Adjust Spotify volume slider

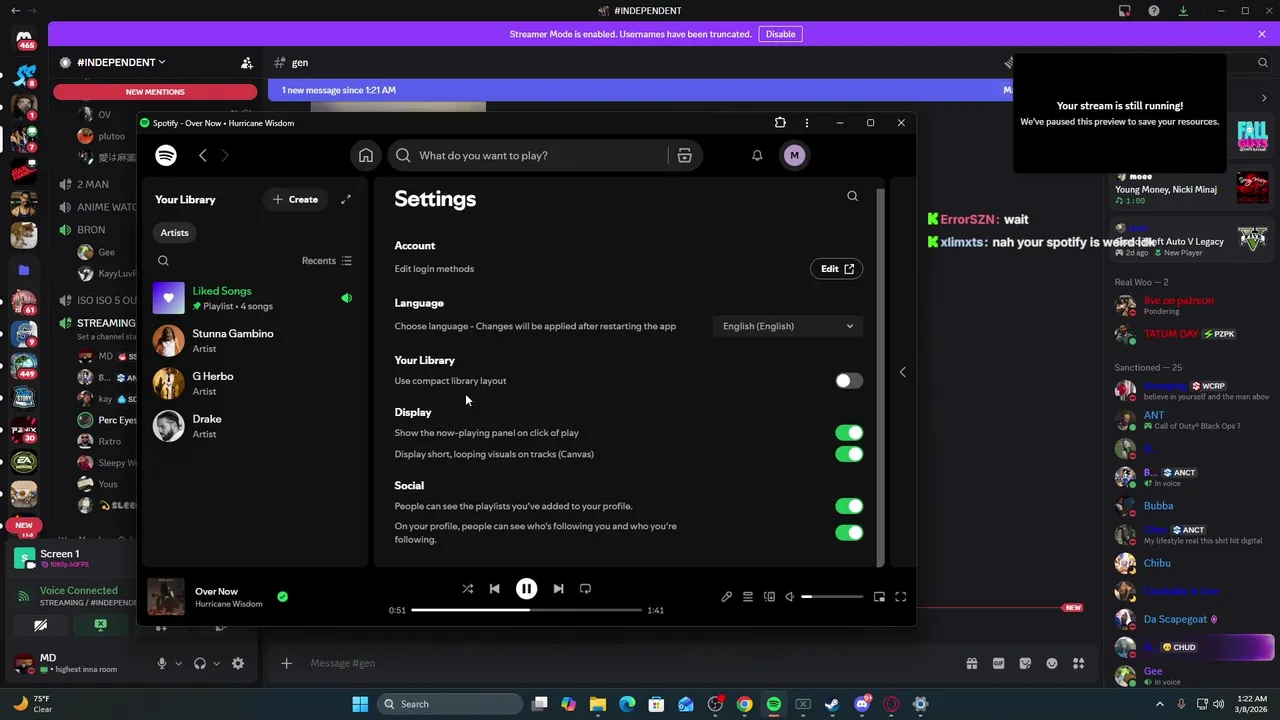832,597
